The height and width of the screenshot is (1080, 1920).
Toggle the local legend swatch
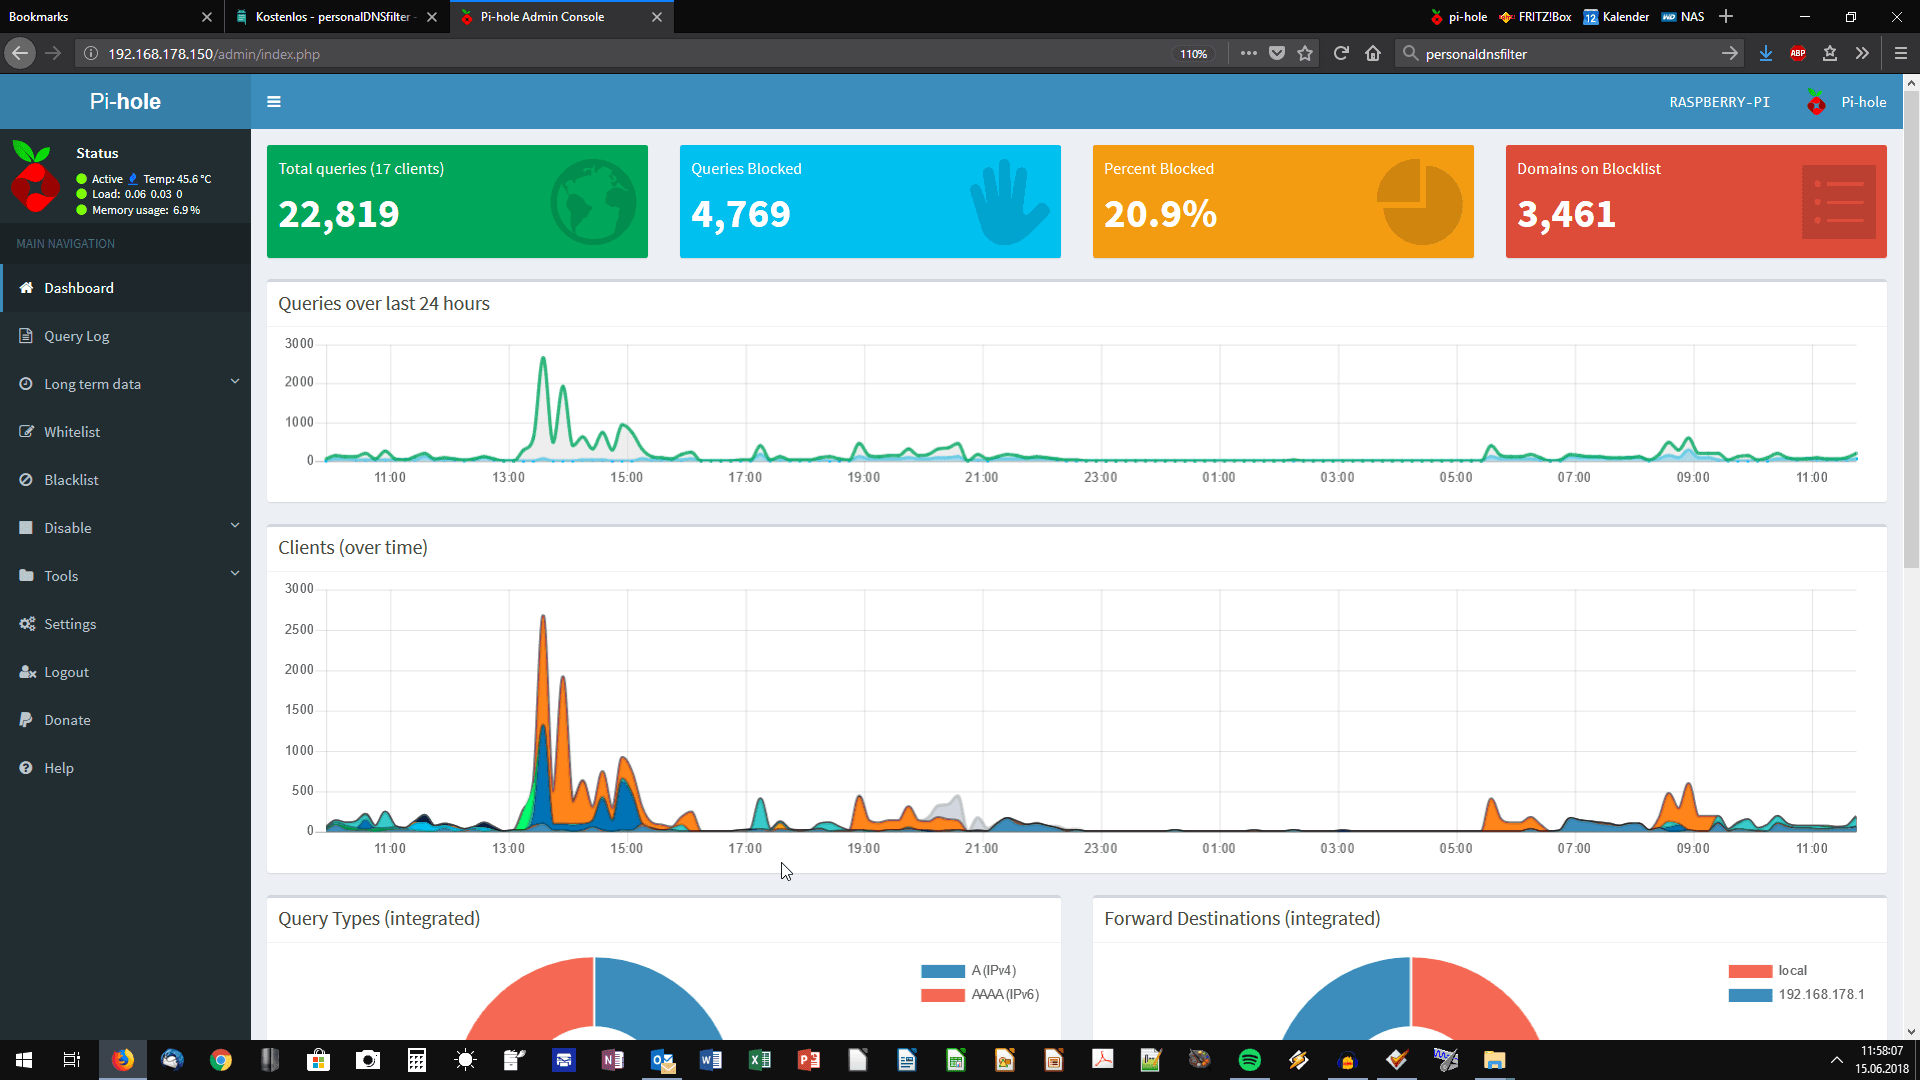coord(1750,971)
